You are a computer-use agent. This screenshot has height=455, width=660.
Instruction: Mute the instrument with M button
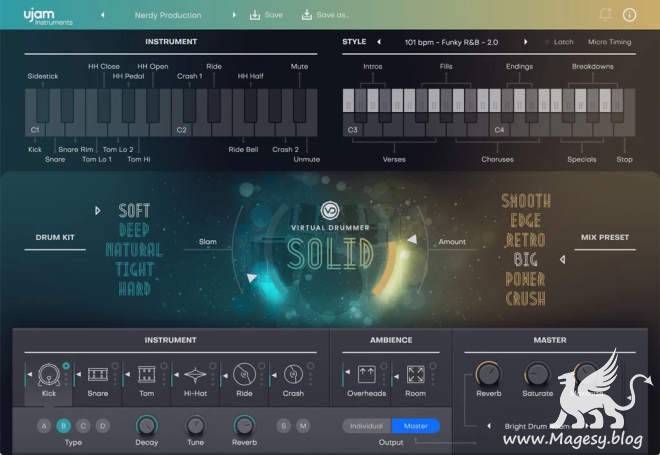point(303,426)
